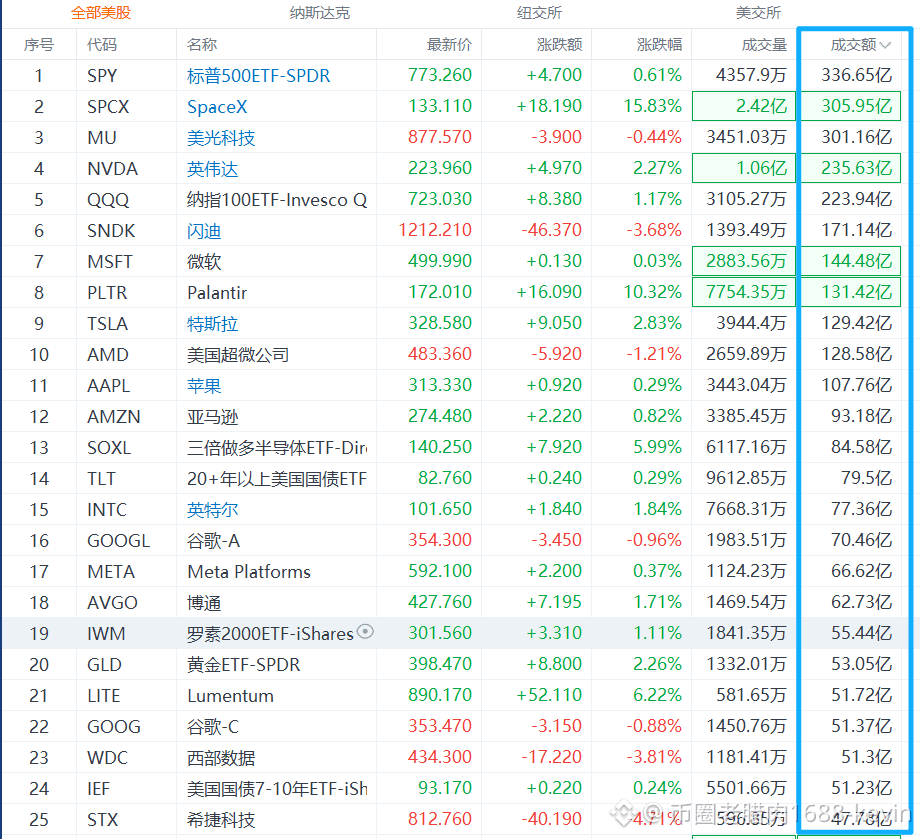Switch to the 全部美股 tab

tap(101, 13)
